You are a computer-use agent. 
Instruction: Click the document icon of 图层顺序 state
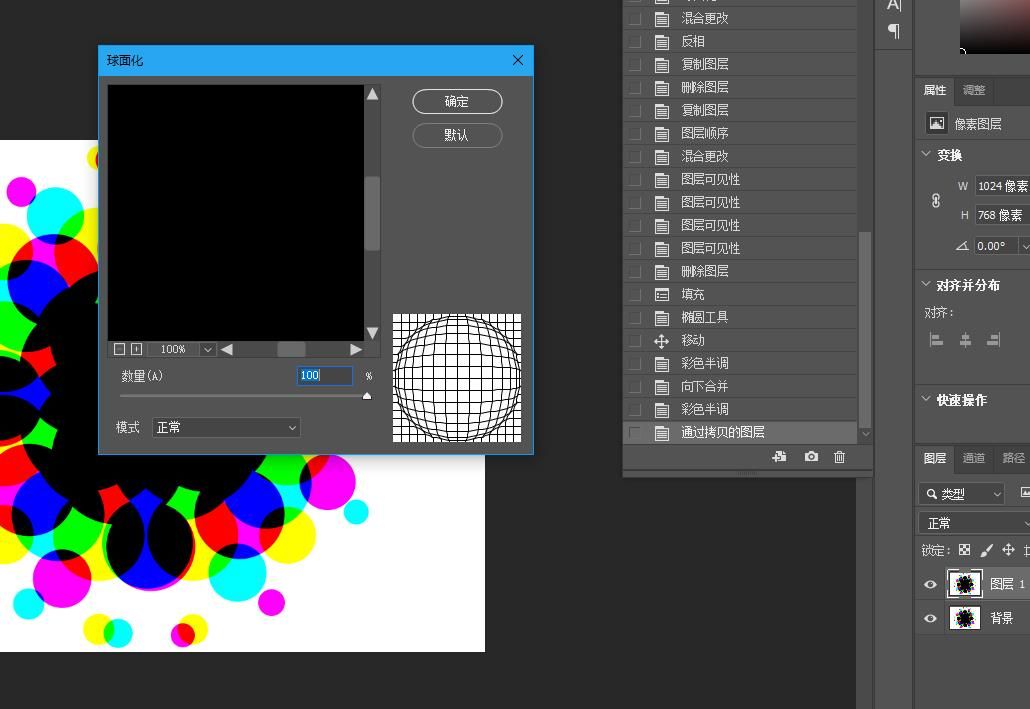[661, 133]
